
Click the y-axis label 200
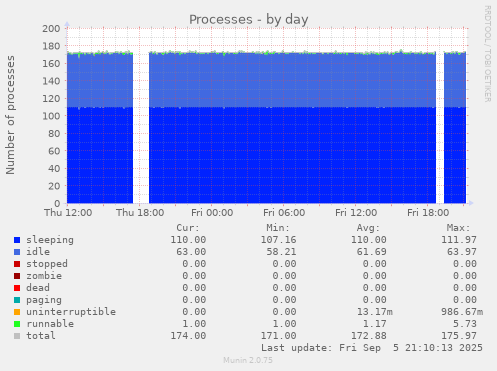(x=51, y=29)
